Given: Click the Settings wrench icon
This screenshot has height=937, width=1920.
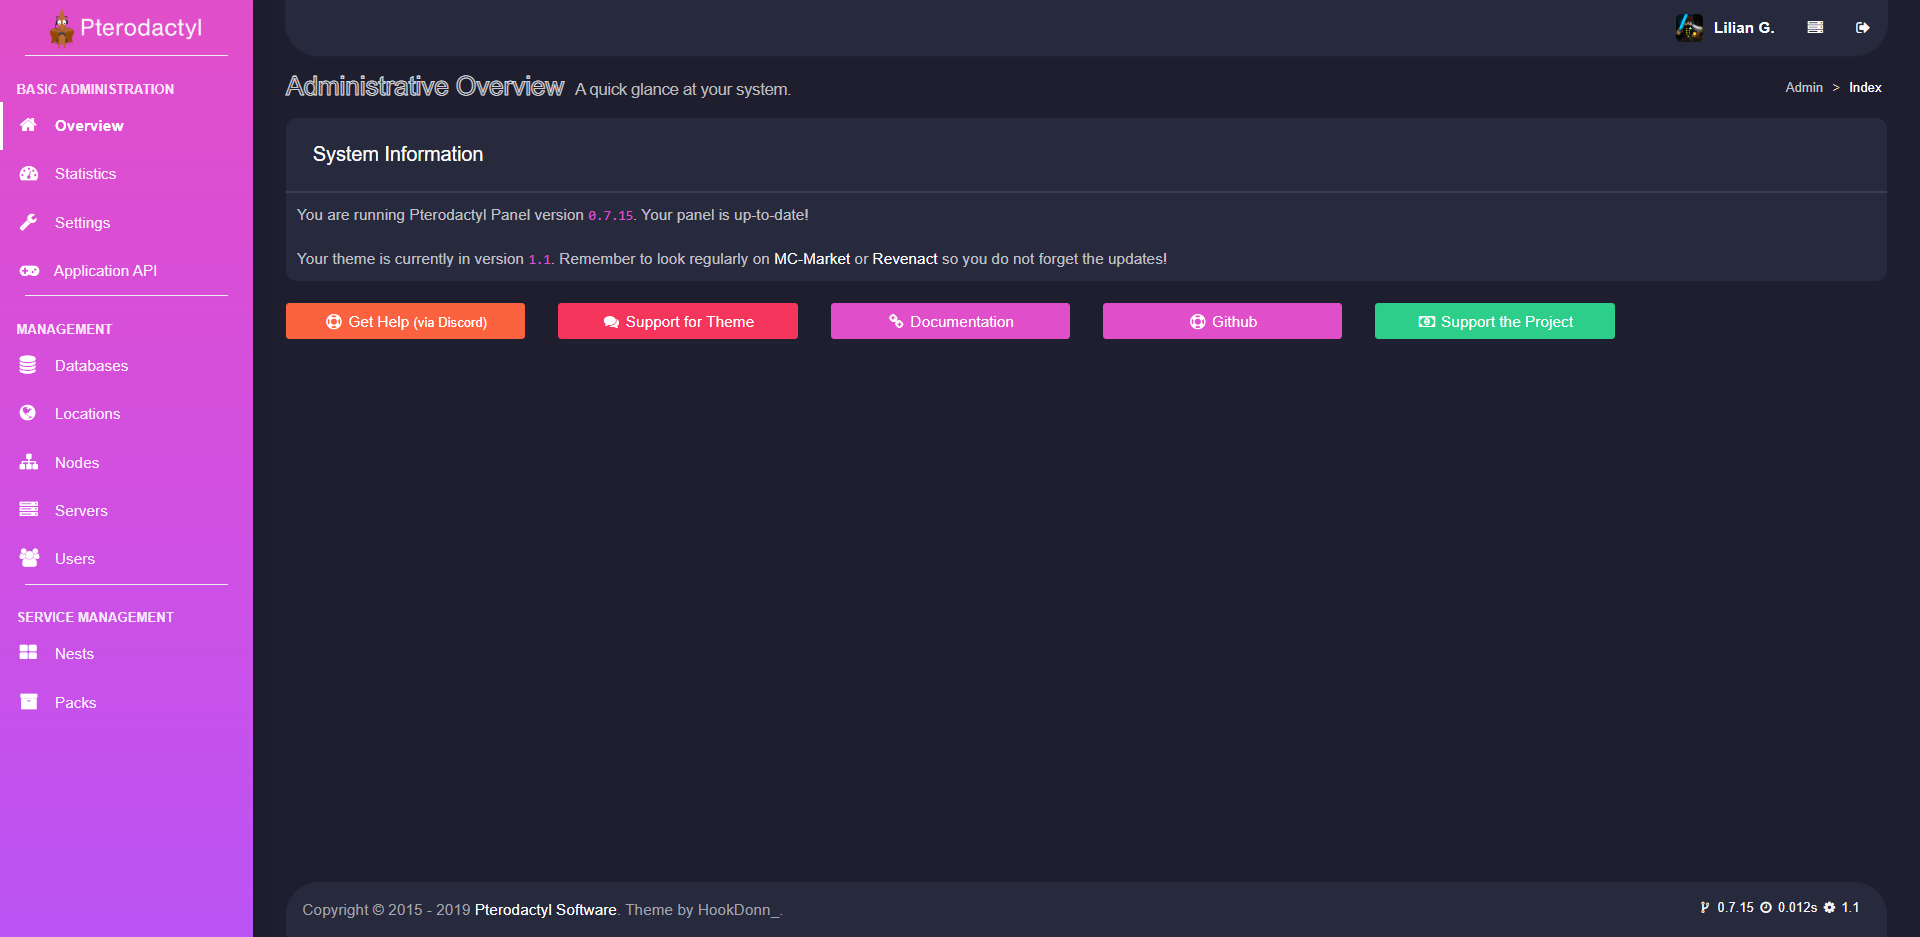Looking at the screenshot, I should click(x=29, y=222).
